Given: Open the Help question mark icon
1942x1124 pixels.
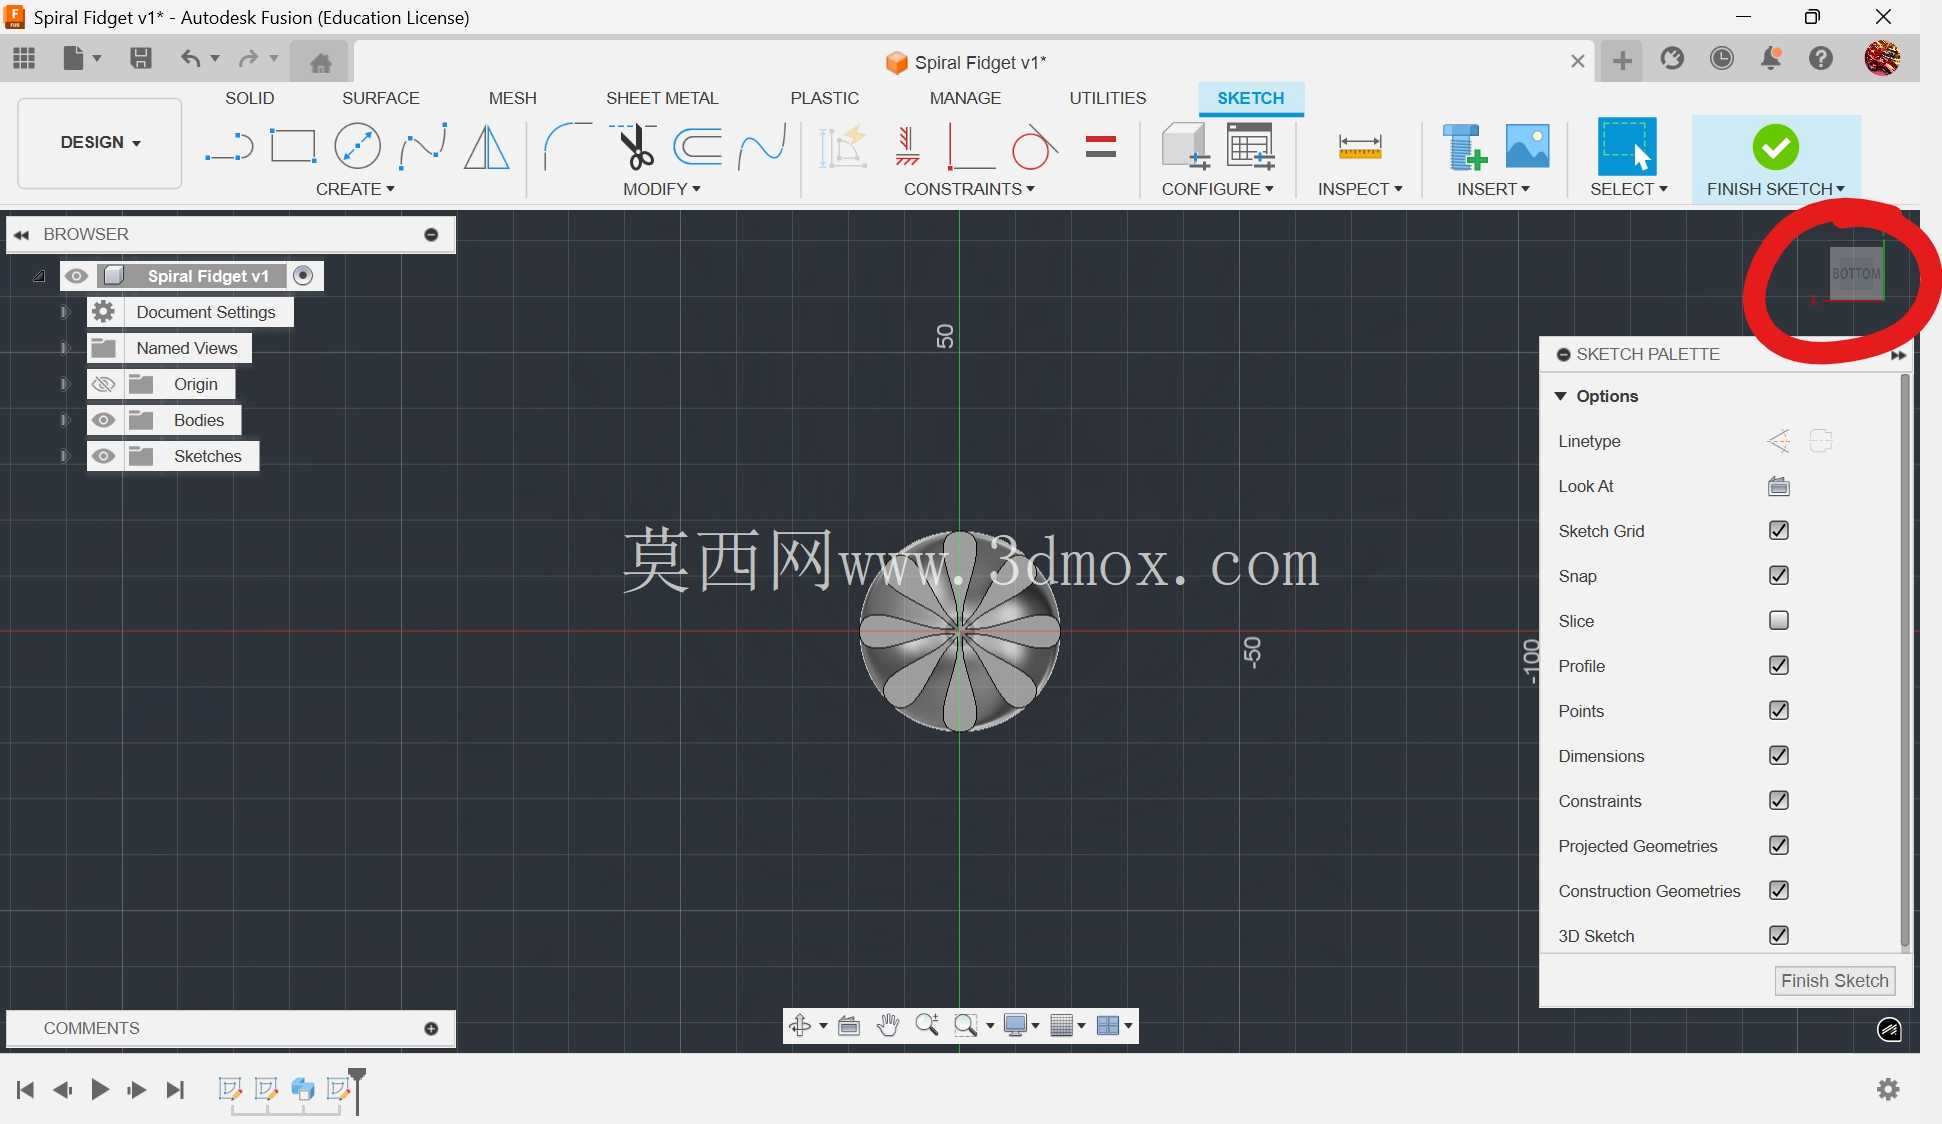Looking at the screenshot, I should tap(1821, 58).
